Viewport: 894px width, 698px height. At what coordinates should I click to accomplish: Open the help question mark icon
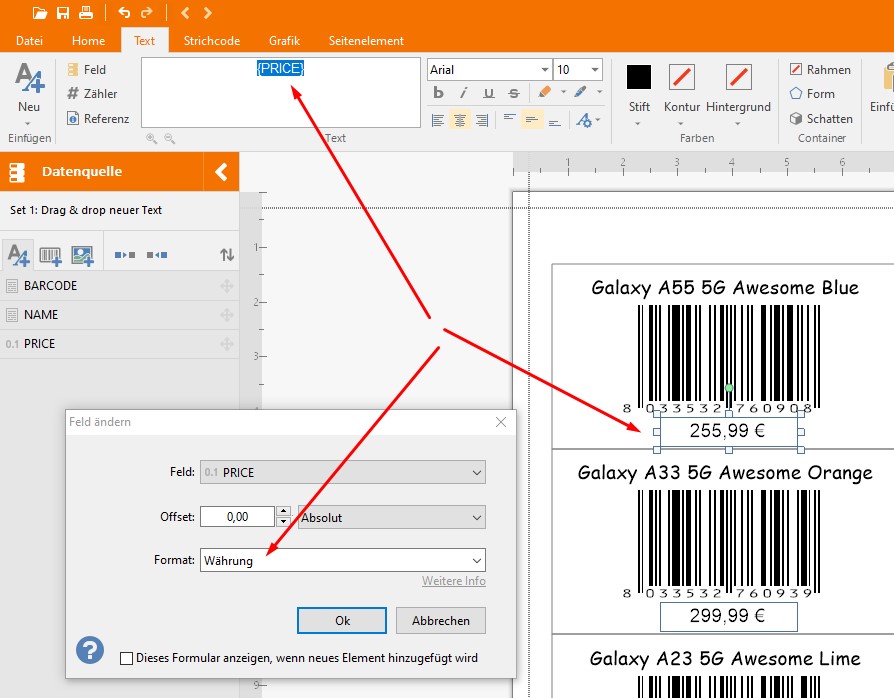90,651
